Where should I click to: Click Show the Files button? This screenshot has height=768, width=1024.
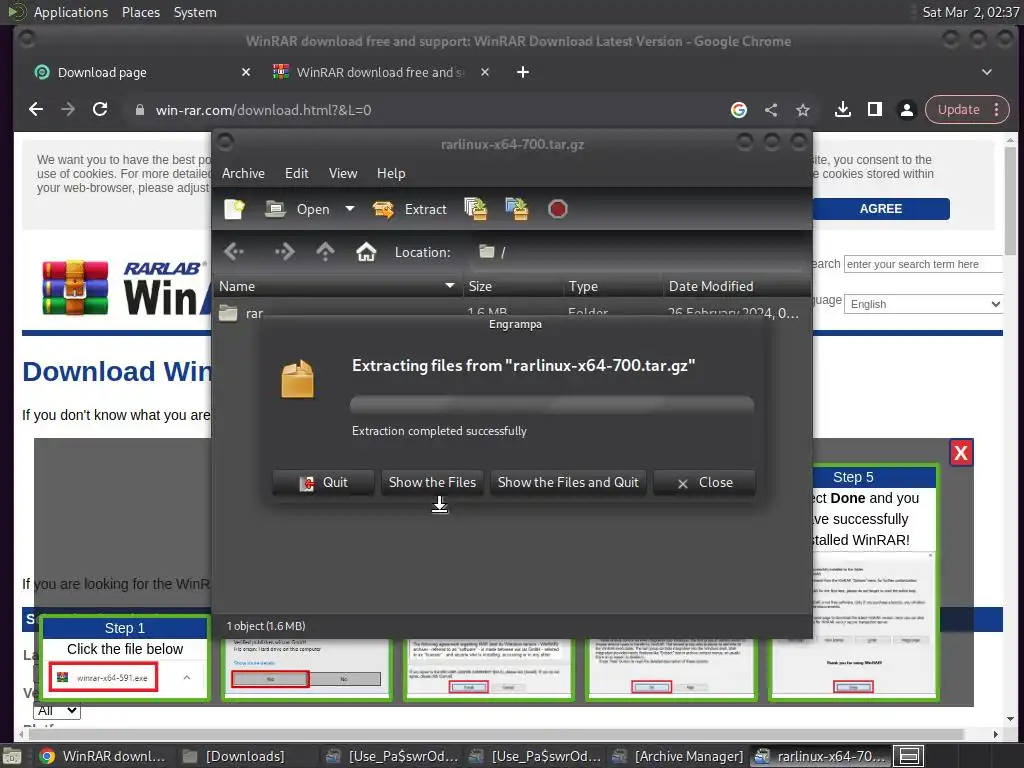(x=432, y=483)
